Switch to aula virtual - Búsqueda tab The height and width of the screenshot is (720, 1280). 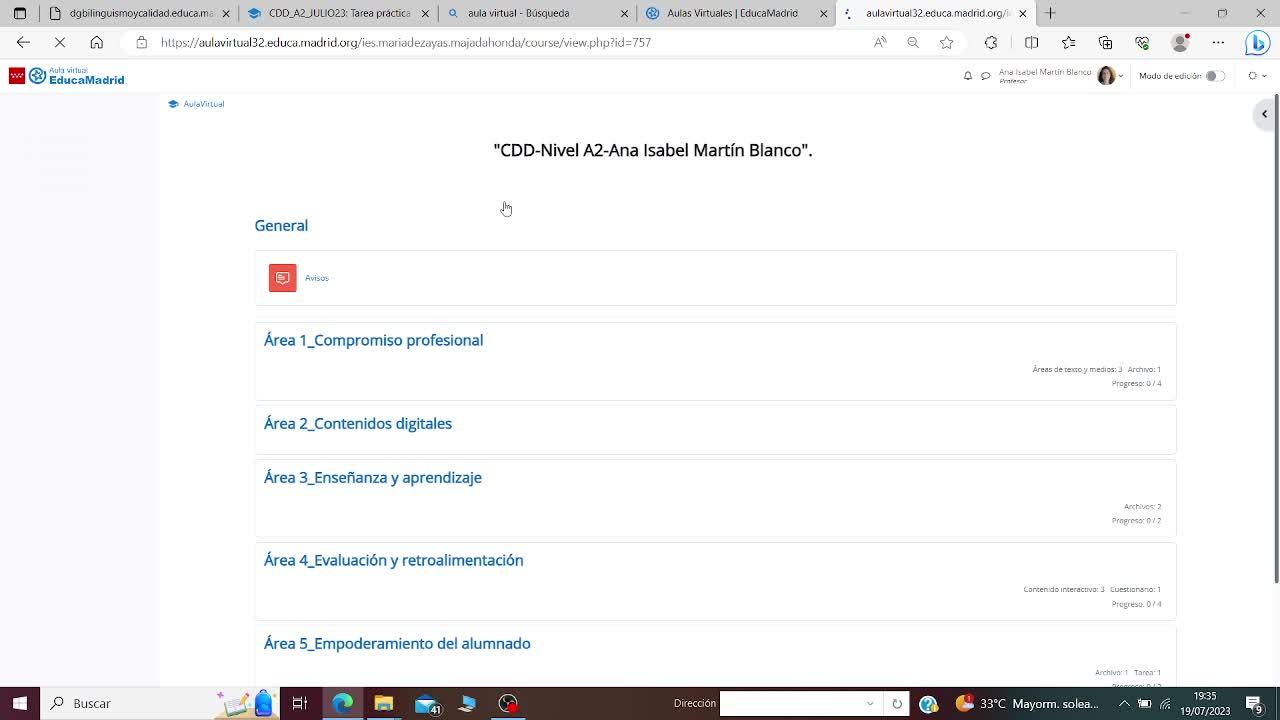click(537, 13)
